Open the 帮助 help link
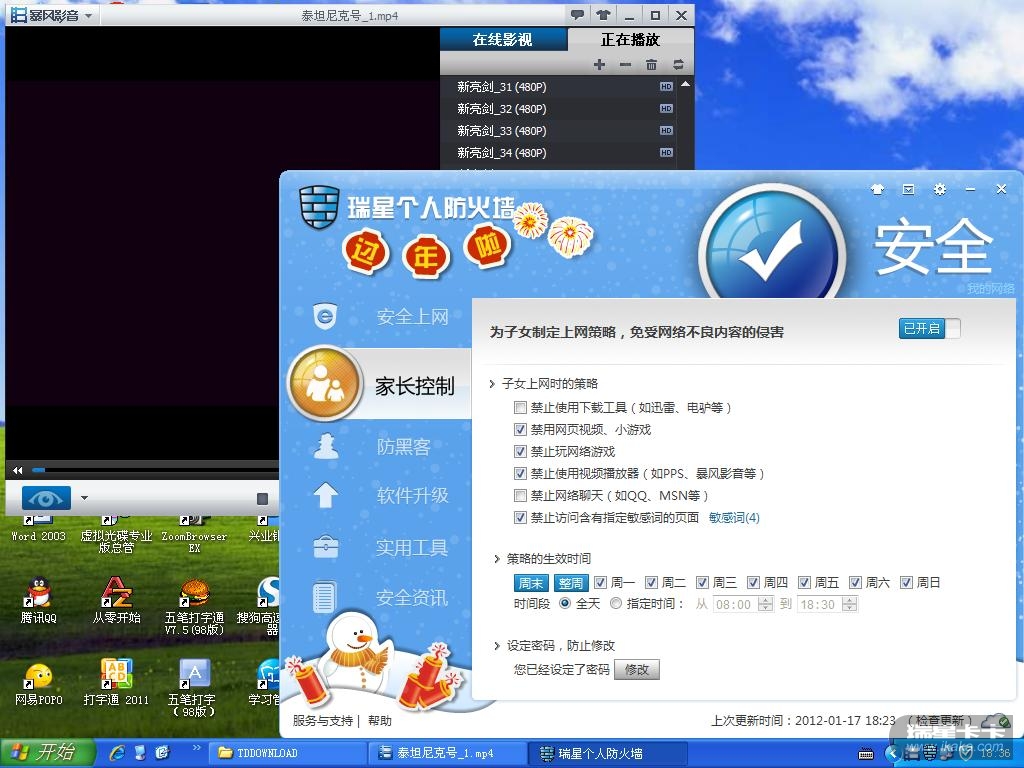This screenshot has height=768, width=1024. point(379,720)
